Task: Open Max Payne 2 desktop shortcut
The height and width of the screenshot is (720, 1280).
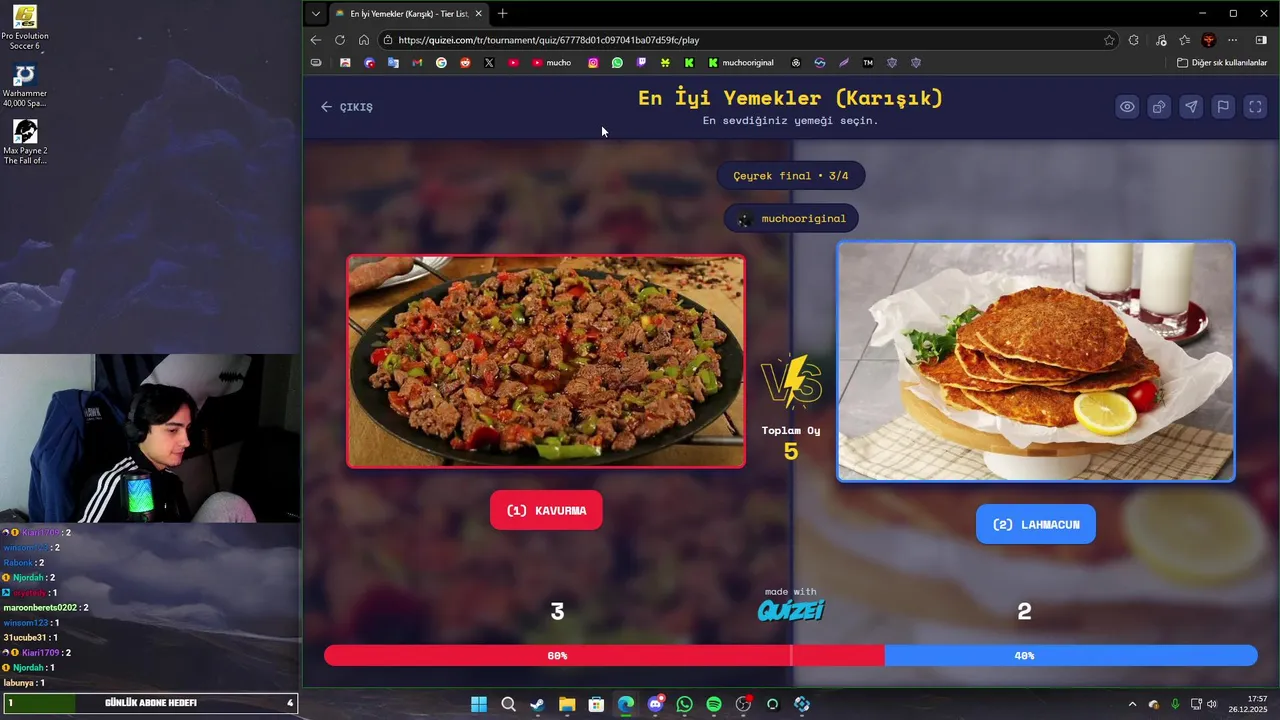Action: coord(25,143)
